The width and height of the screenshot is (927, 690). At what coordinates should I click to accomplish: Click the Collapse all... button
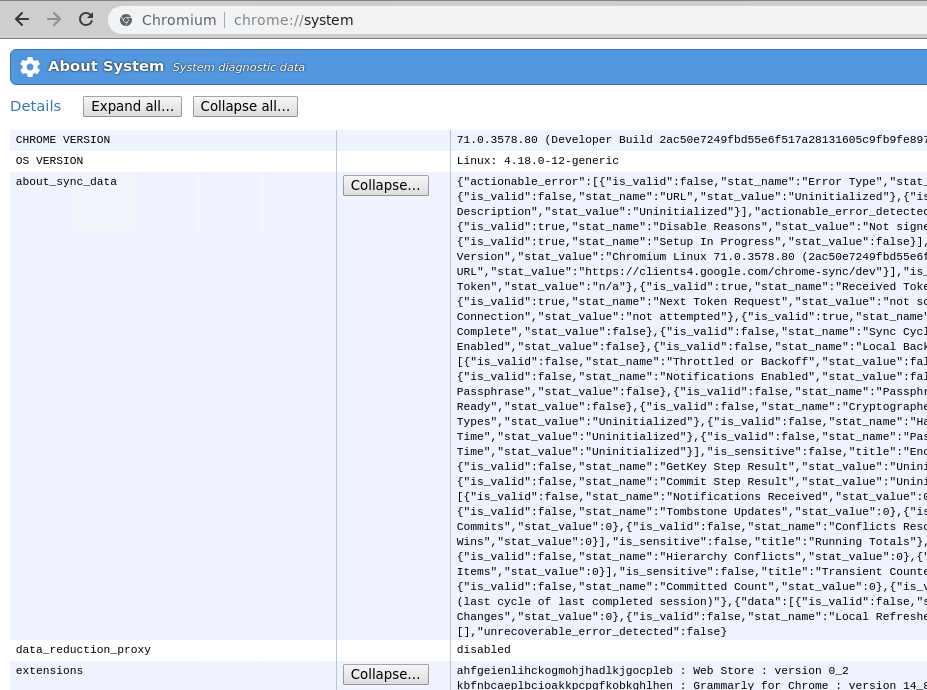[x=245, y=106]
